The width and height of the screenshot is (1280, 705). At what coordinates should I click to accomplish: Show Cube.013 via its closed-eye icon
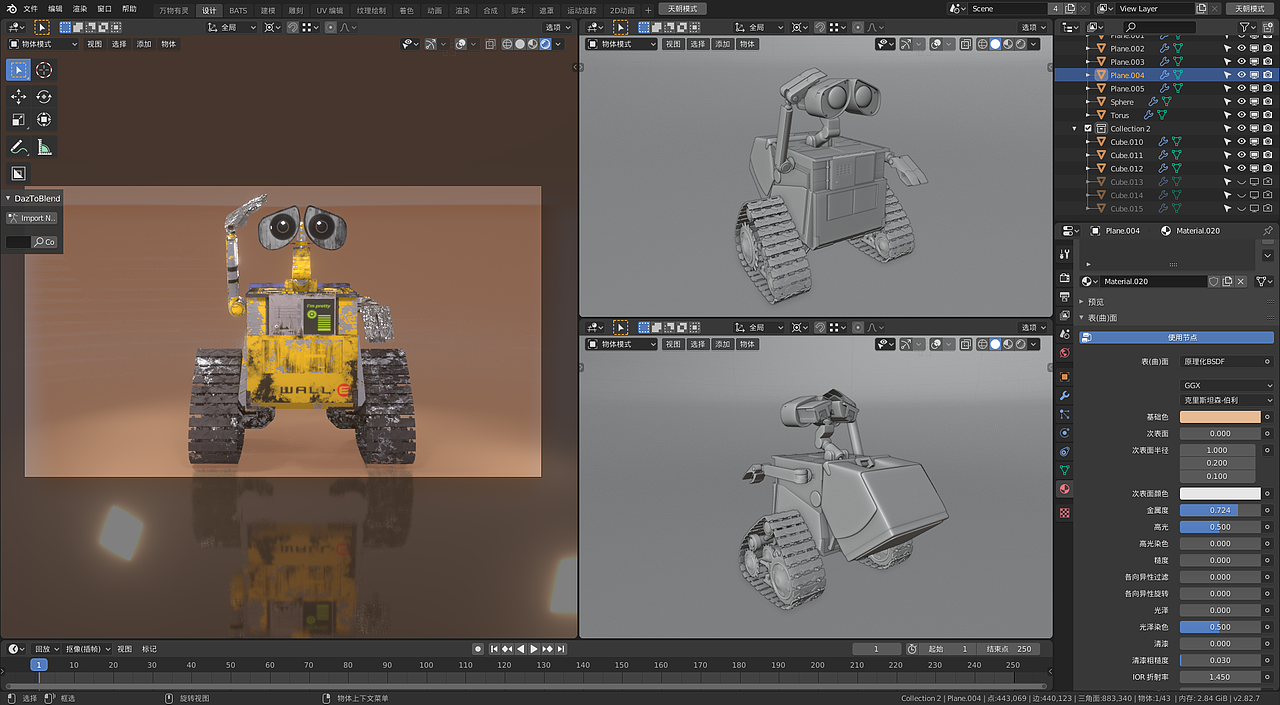pyautogui.click(x=1242, y=182)
